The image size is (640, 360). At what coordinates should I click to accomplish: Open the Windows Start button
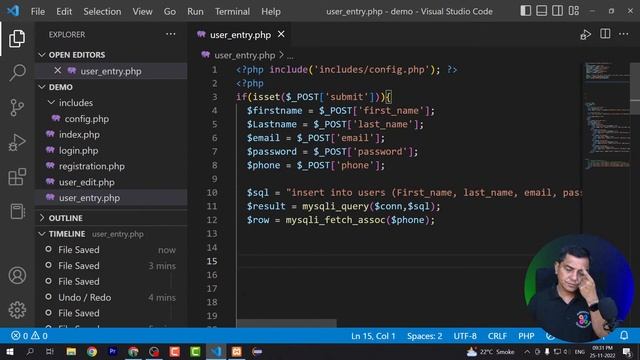tap(9, 352)
